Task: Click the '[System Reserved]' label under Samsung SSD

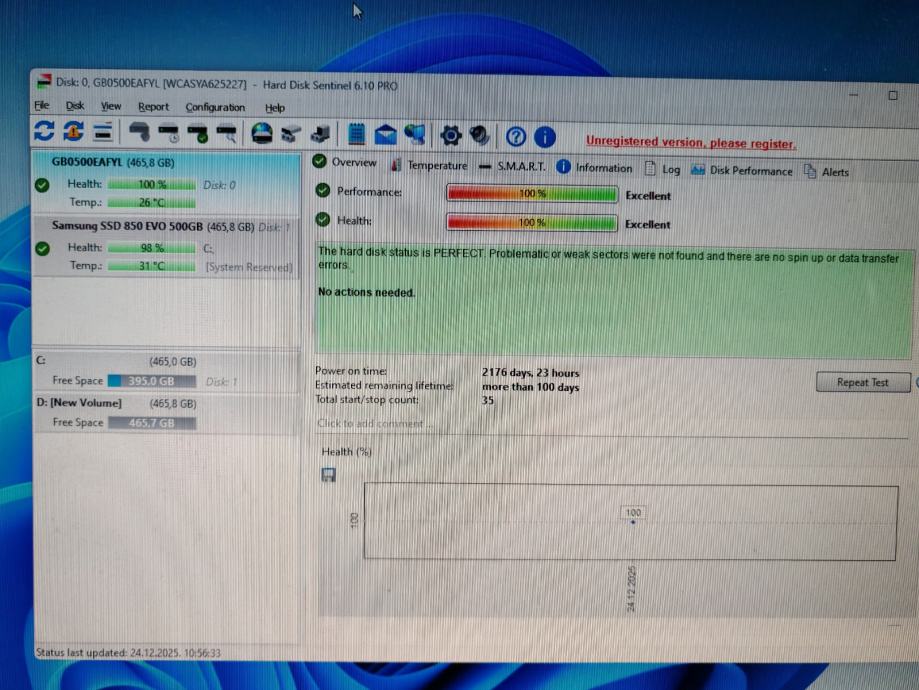Action: (249, 267)
